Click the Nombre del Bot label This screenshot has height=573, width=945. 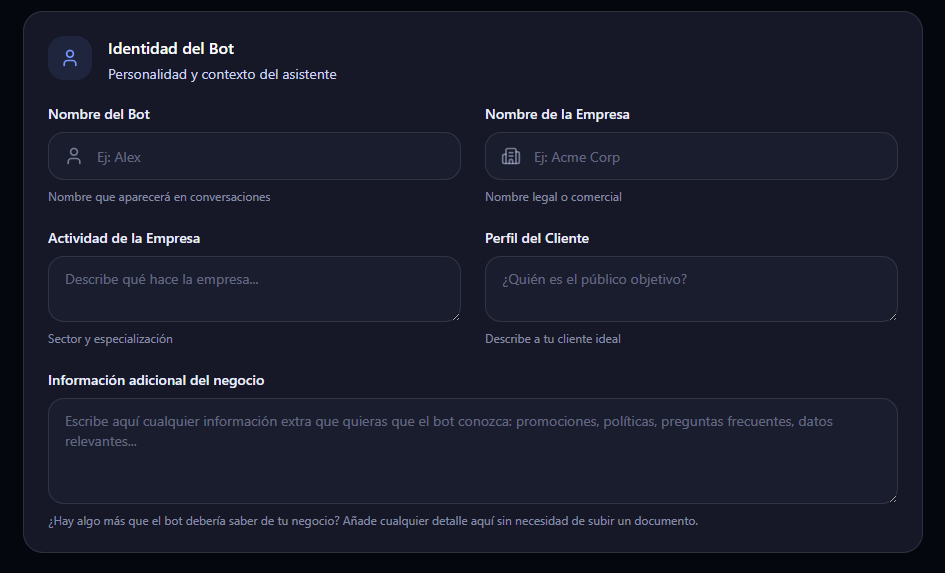tap(99, 114)
